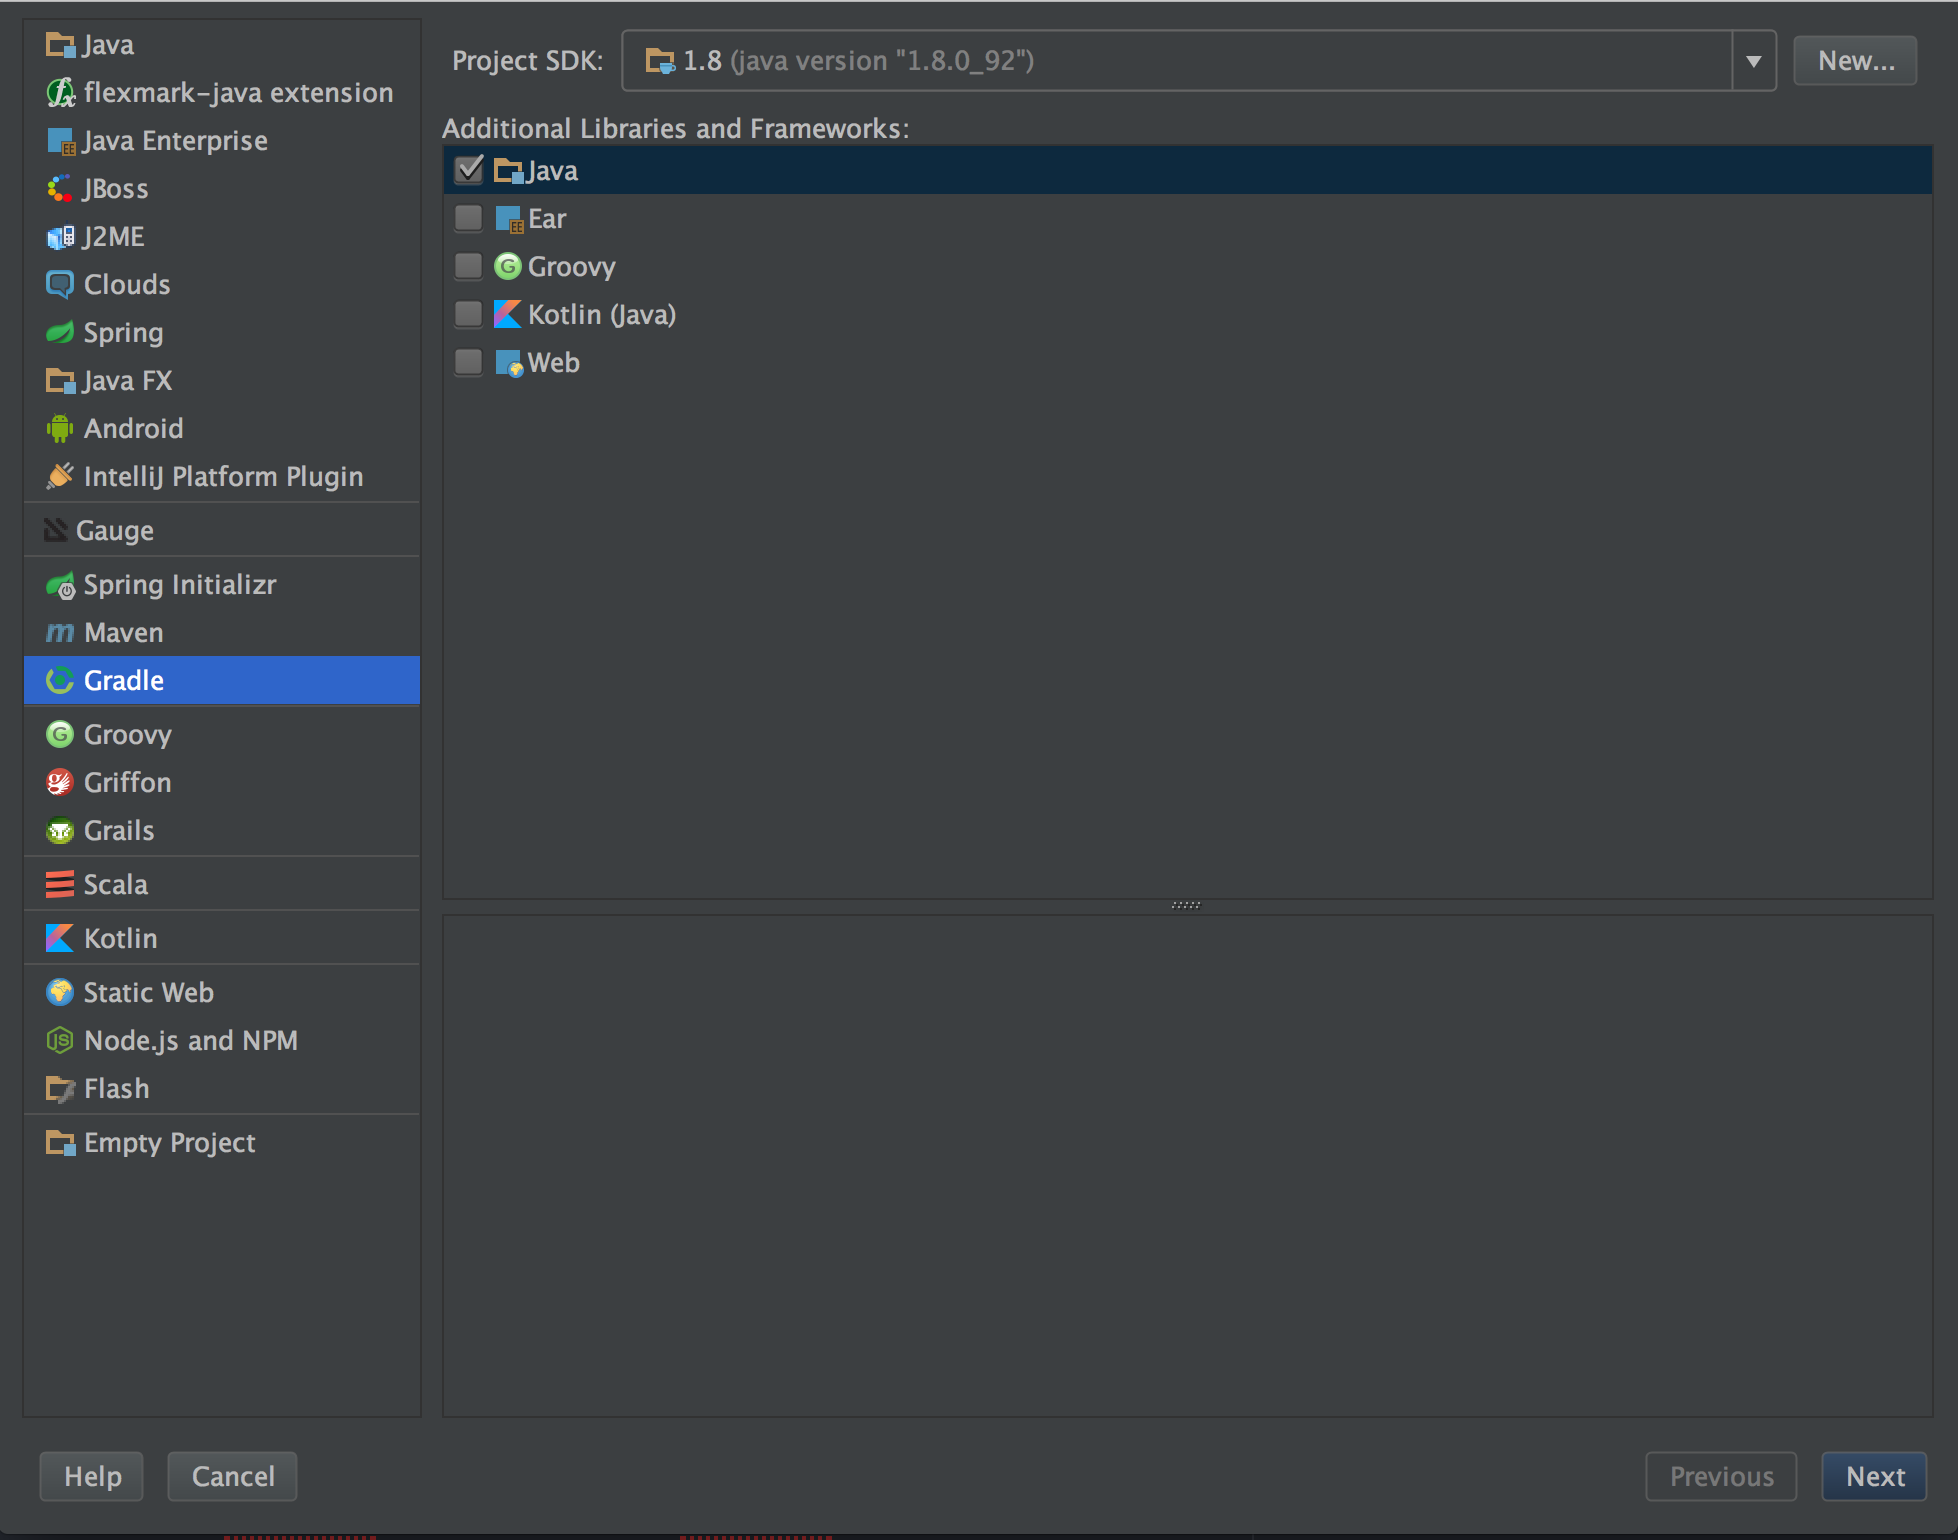Click the J2ME icon

point(60,237)
